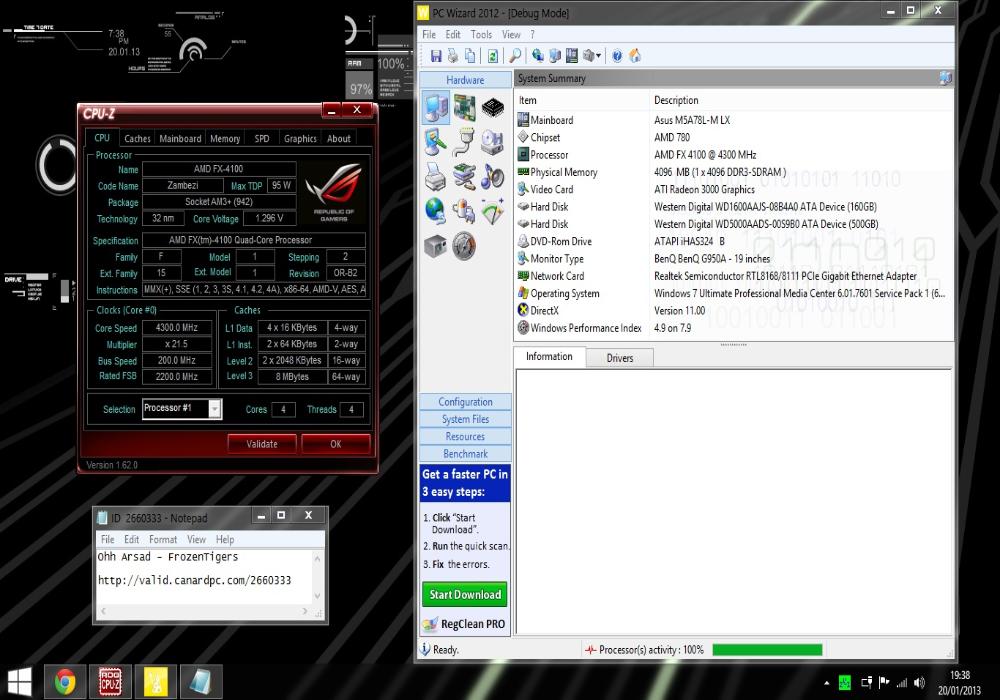The image size is (1000, 700).
Task: Click the Validate button in CPU-Z
Action: pos(262,444)
